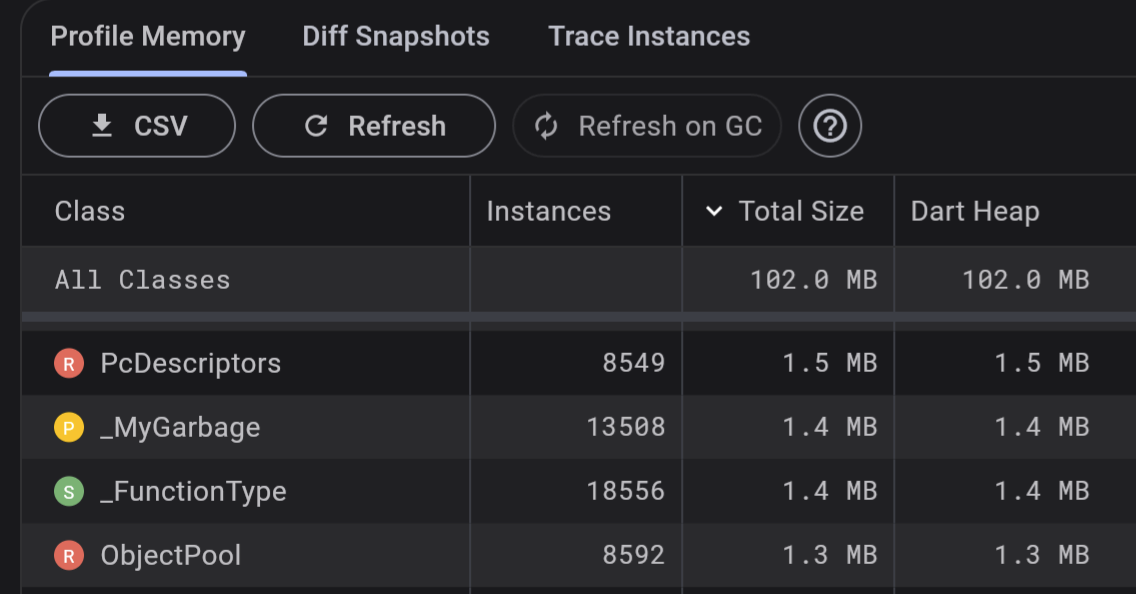Click the sync arrows icon on Refresh on GC

click(546, 127)
